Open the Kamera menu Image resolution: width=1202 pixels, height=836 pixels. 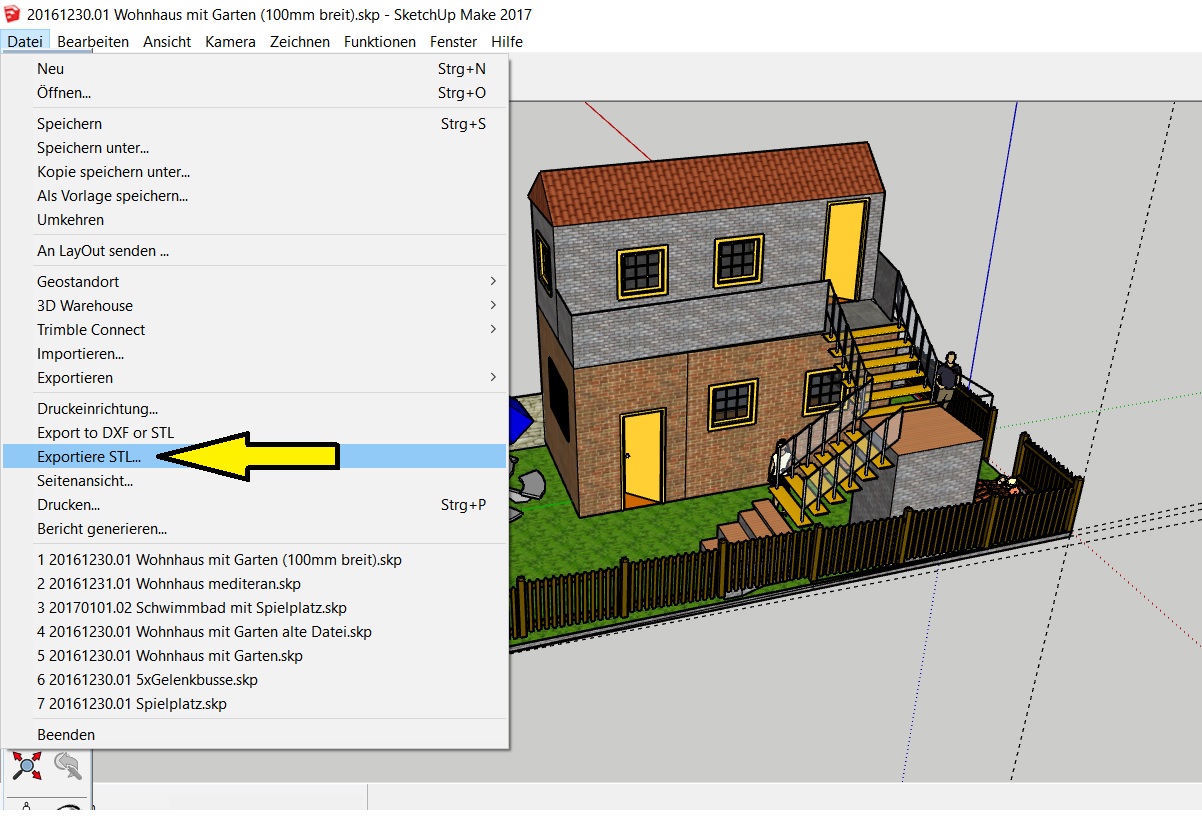click(x=230, y=42)
